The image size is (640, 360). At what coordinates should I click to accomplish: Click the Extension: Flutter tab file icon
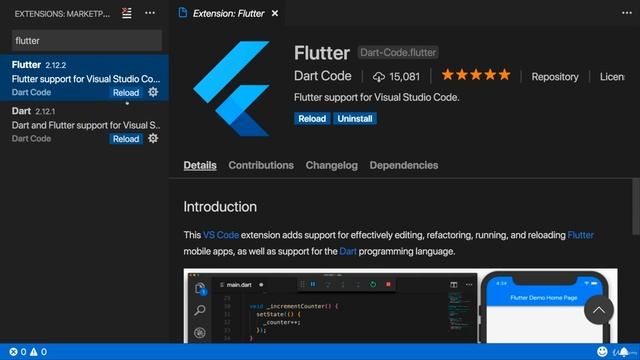pos(183,13)
